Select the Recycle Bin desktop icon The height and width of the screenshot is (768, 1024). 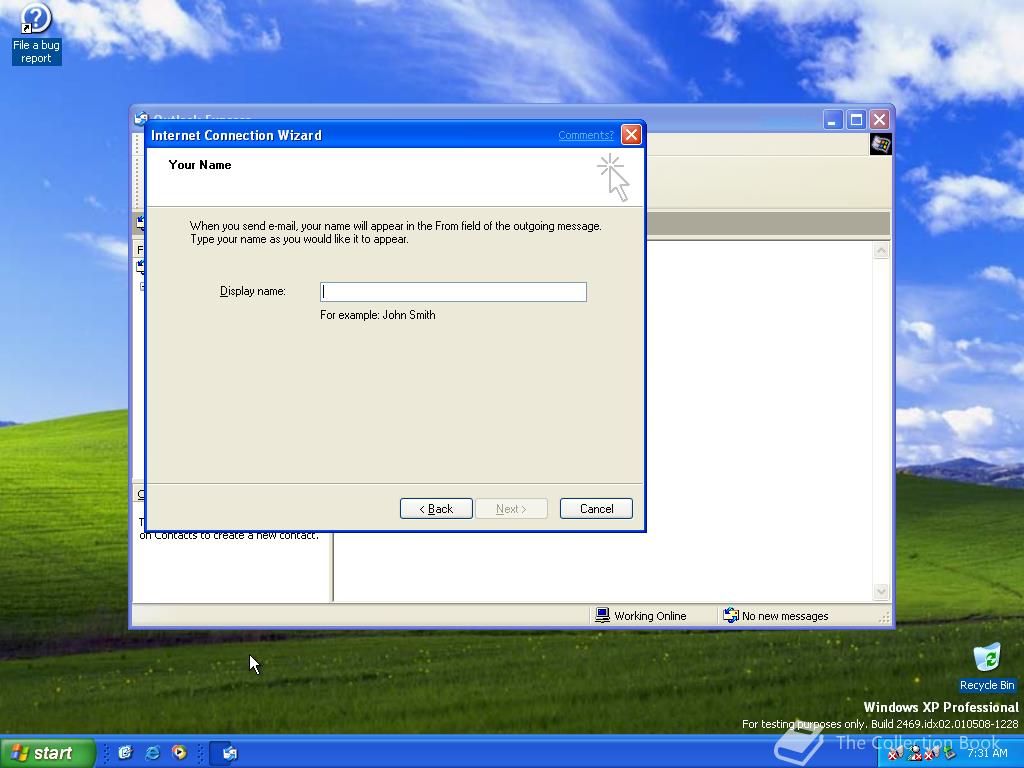click(x=987, y=667)
